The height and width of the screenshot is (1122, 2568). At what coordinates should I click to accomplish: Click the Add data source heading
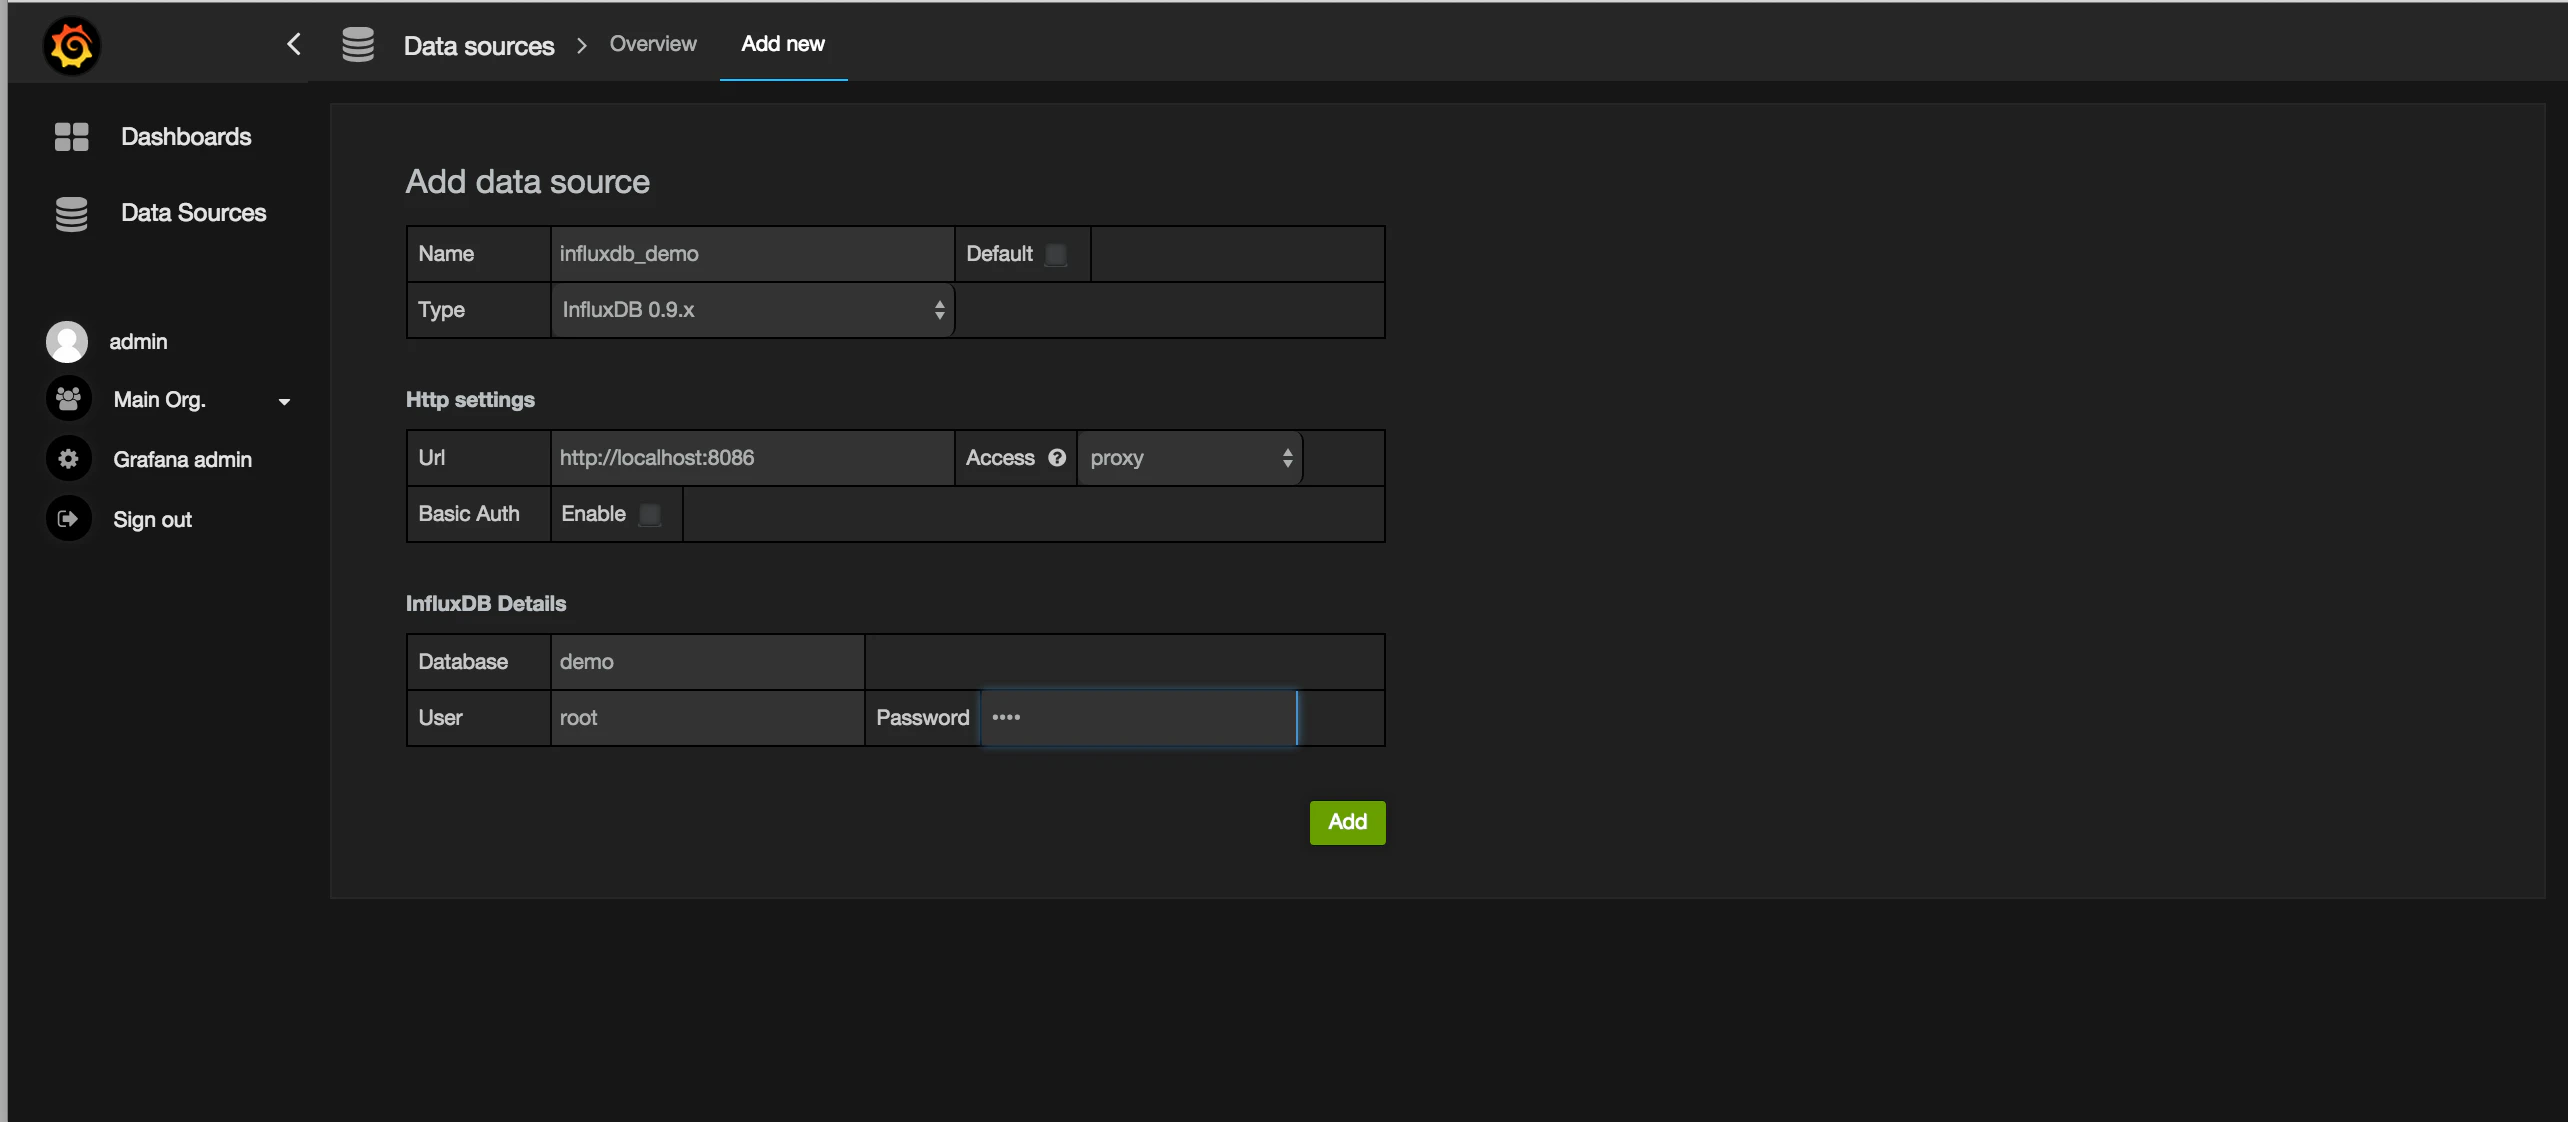527,182
